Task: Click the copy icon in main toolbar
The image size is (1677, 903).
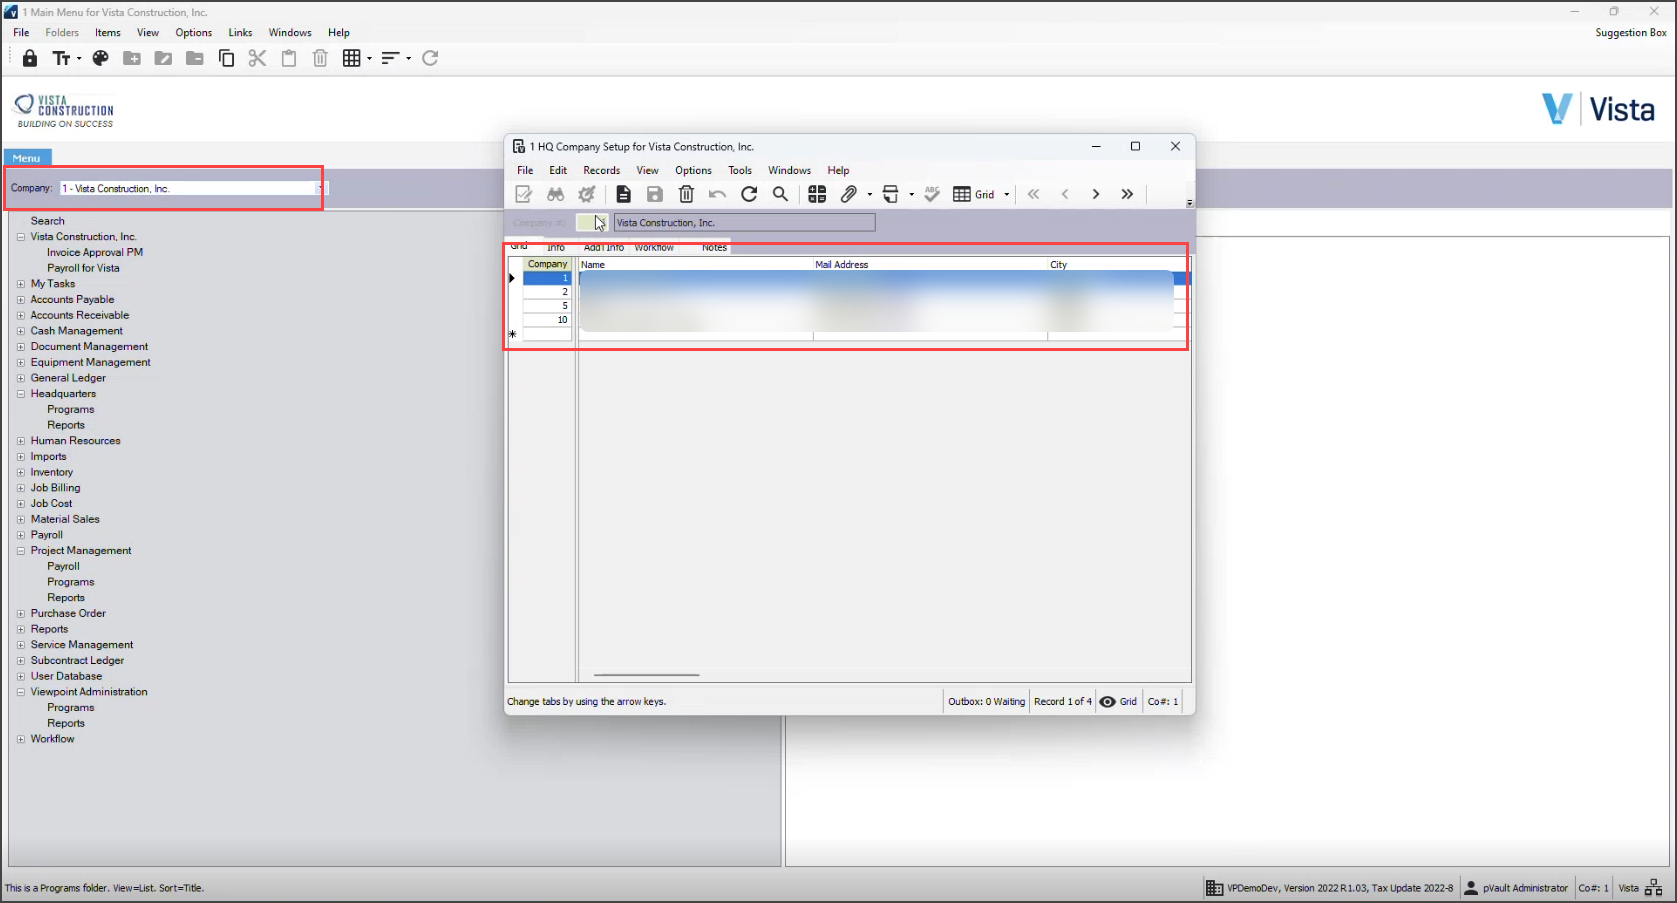Action: 227,58
